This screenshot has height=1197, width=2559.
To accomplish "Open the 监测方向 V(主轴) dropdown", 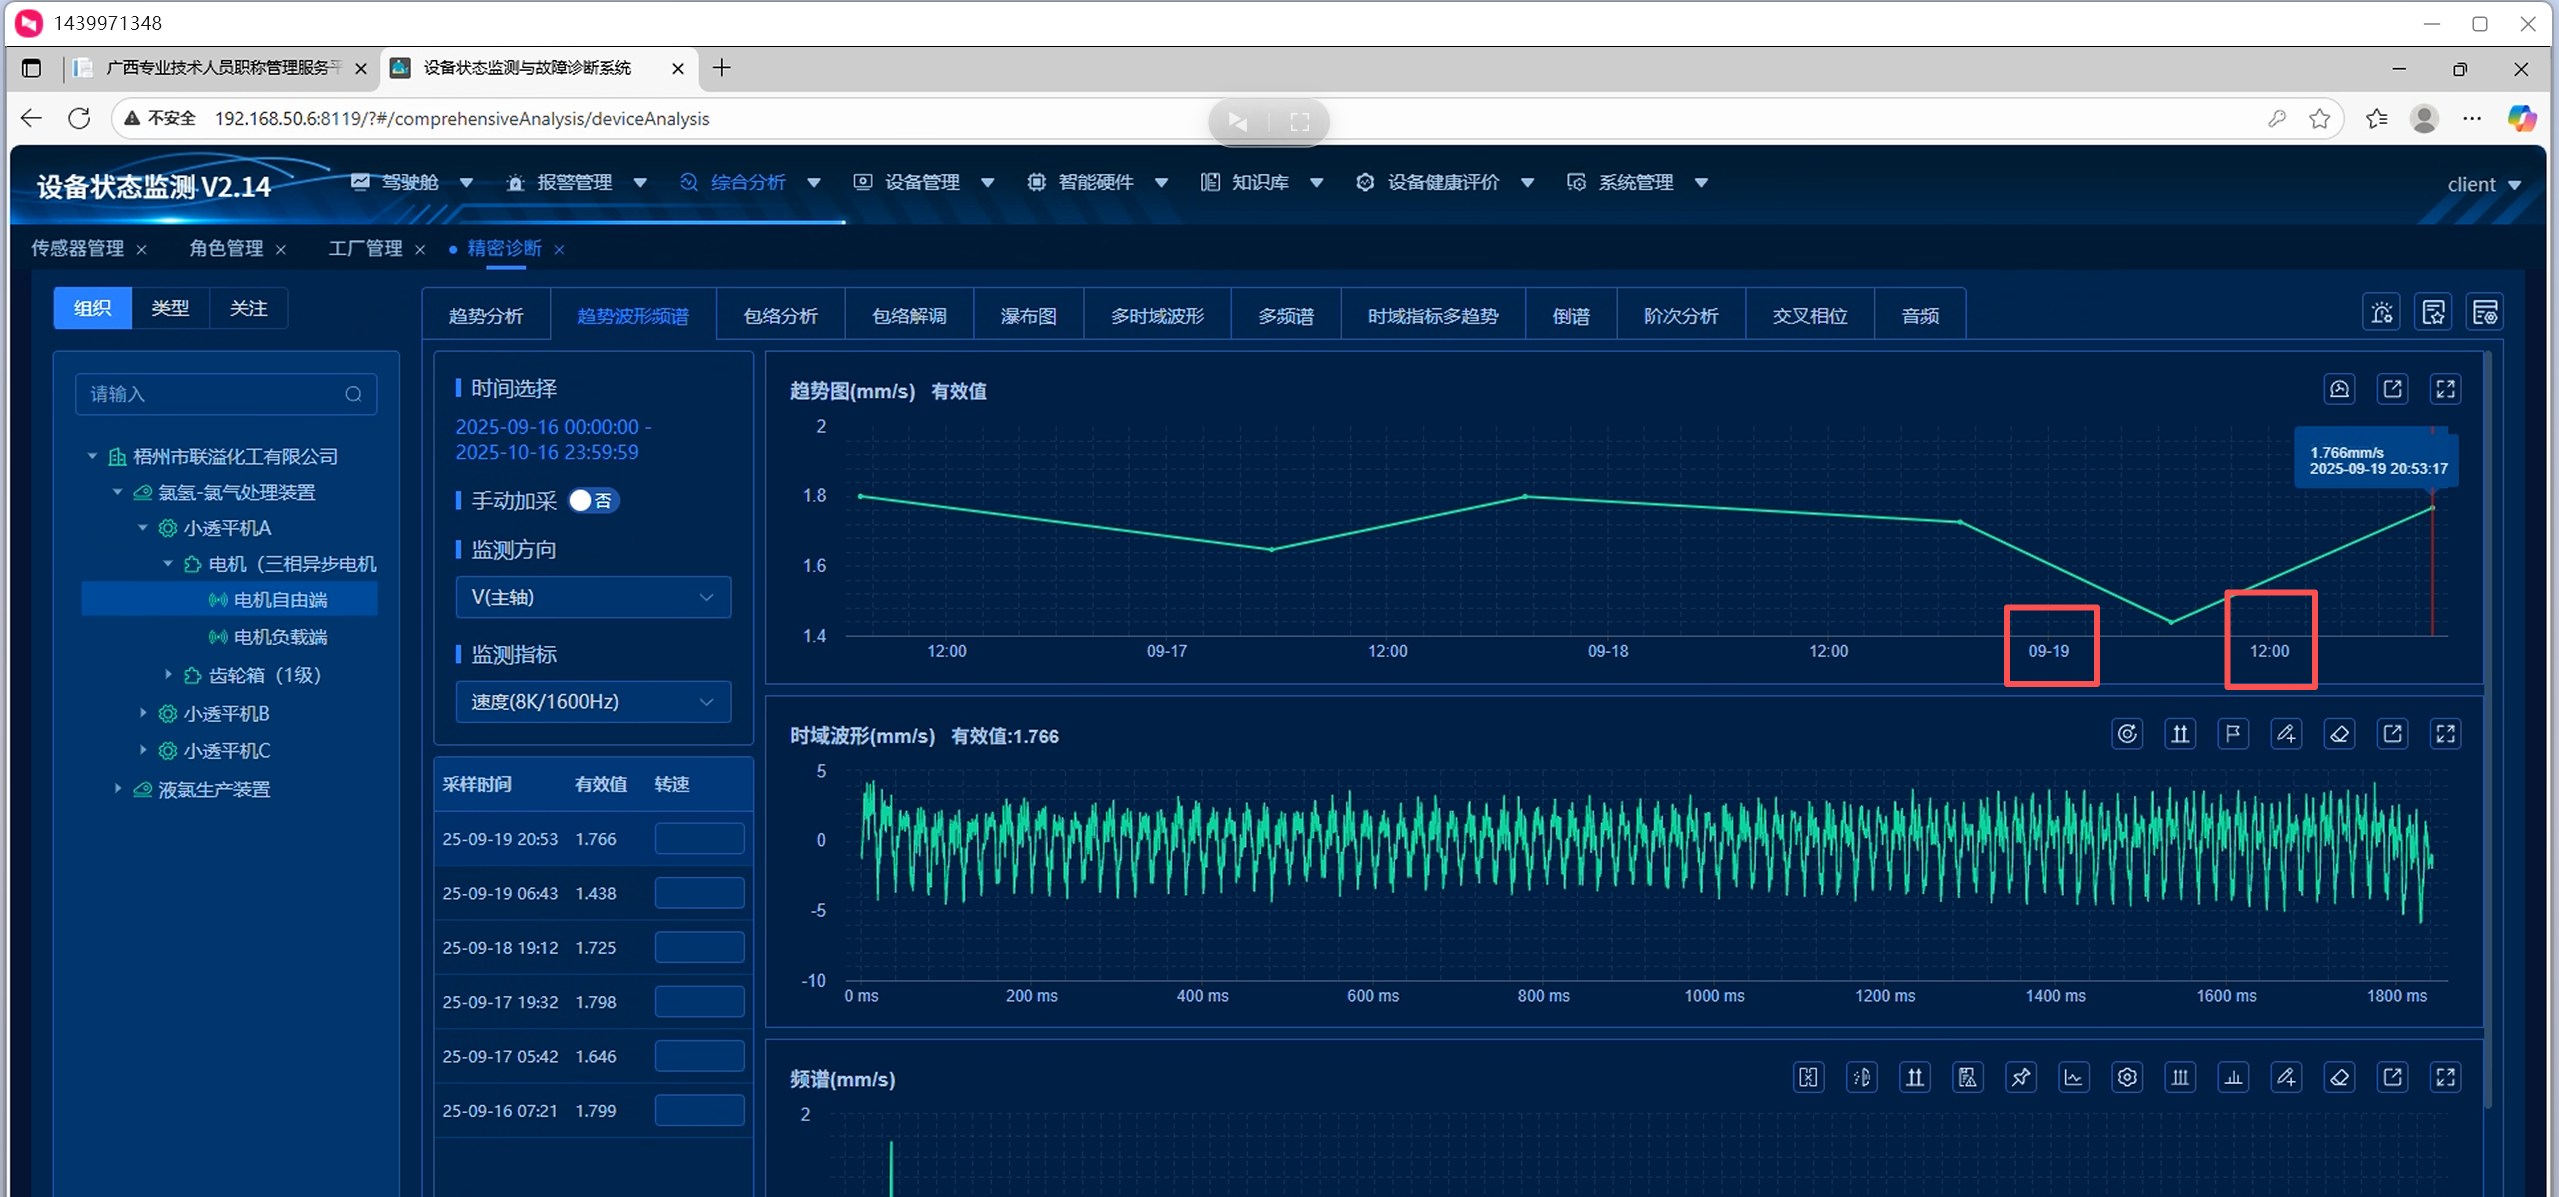I will point(593,597).
